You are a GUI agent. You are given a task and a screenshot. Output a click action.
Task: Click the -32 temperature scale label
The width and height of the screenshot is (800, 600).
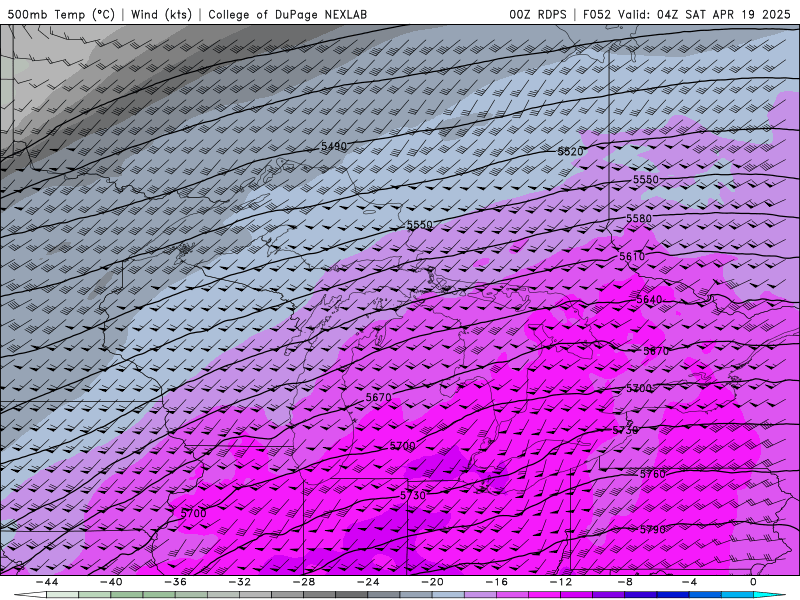[x=240, y=582]
